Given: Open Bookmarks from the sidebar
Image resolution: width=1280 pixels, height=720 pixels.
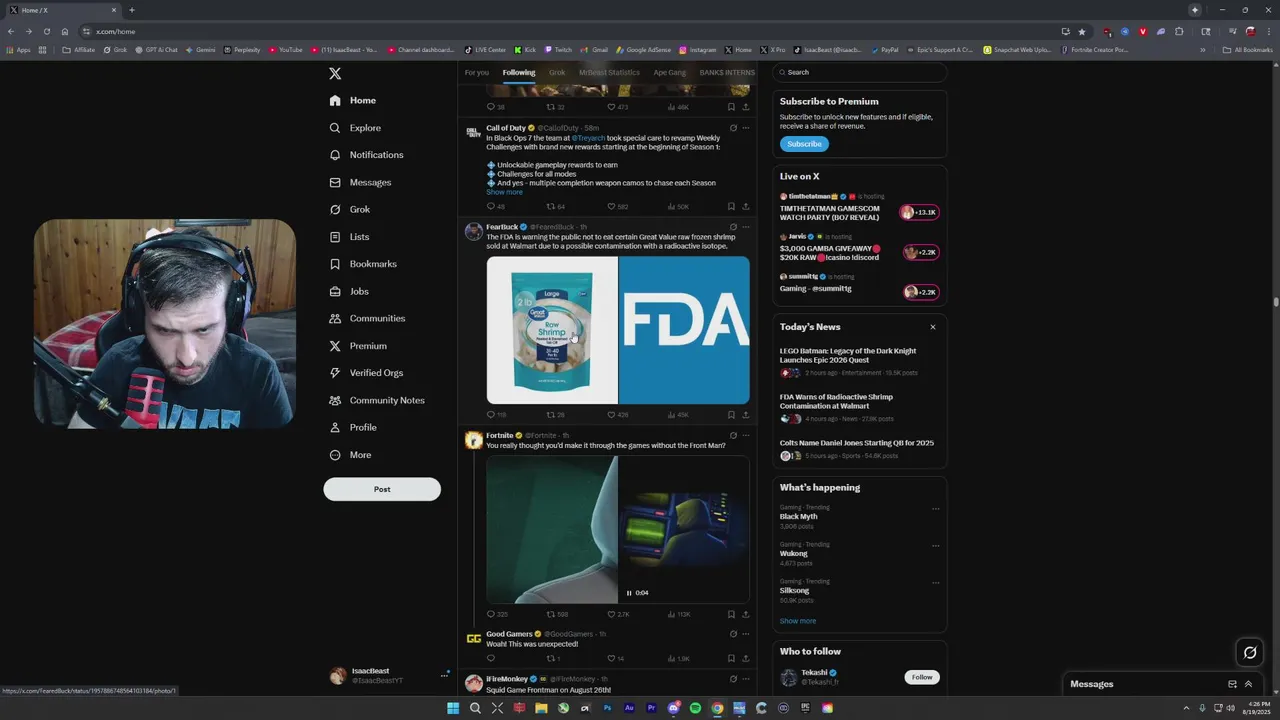Looking at the screenshot, I should (x=363, y=264).
